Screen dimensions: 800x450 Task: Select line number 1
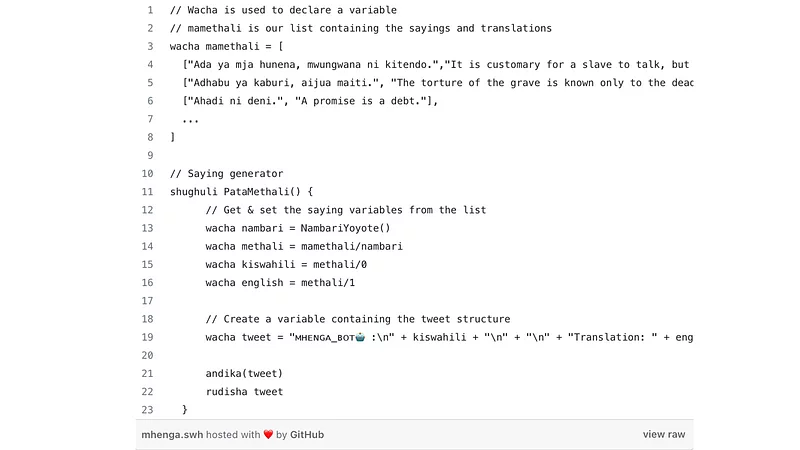tap(150, 10)
